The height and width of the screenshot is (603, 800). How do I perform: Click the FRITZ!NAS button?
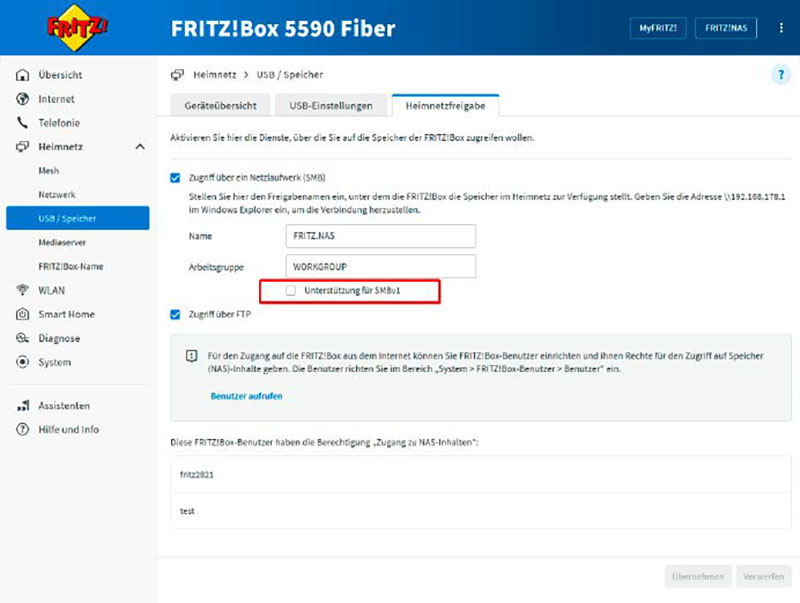click(726, 28)
